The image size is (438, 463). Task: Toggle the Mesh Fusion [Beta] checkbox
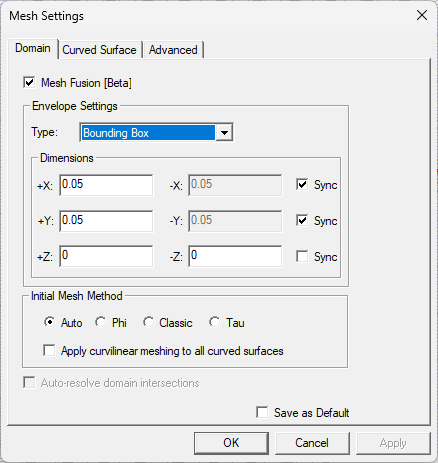coord(29,82)
